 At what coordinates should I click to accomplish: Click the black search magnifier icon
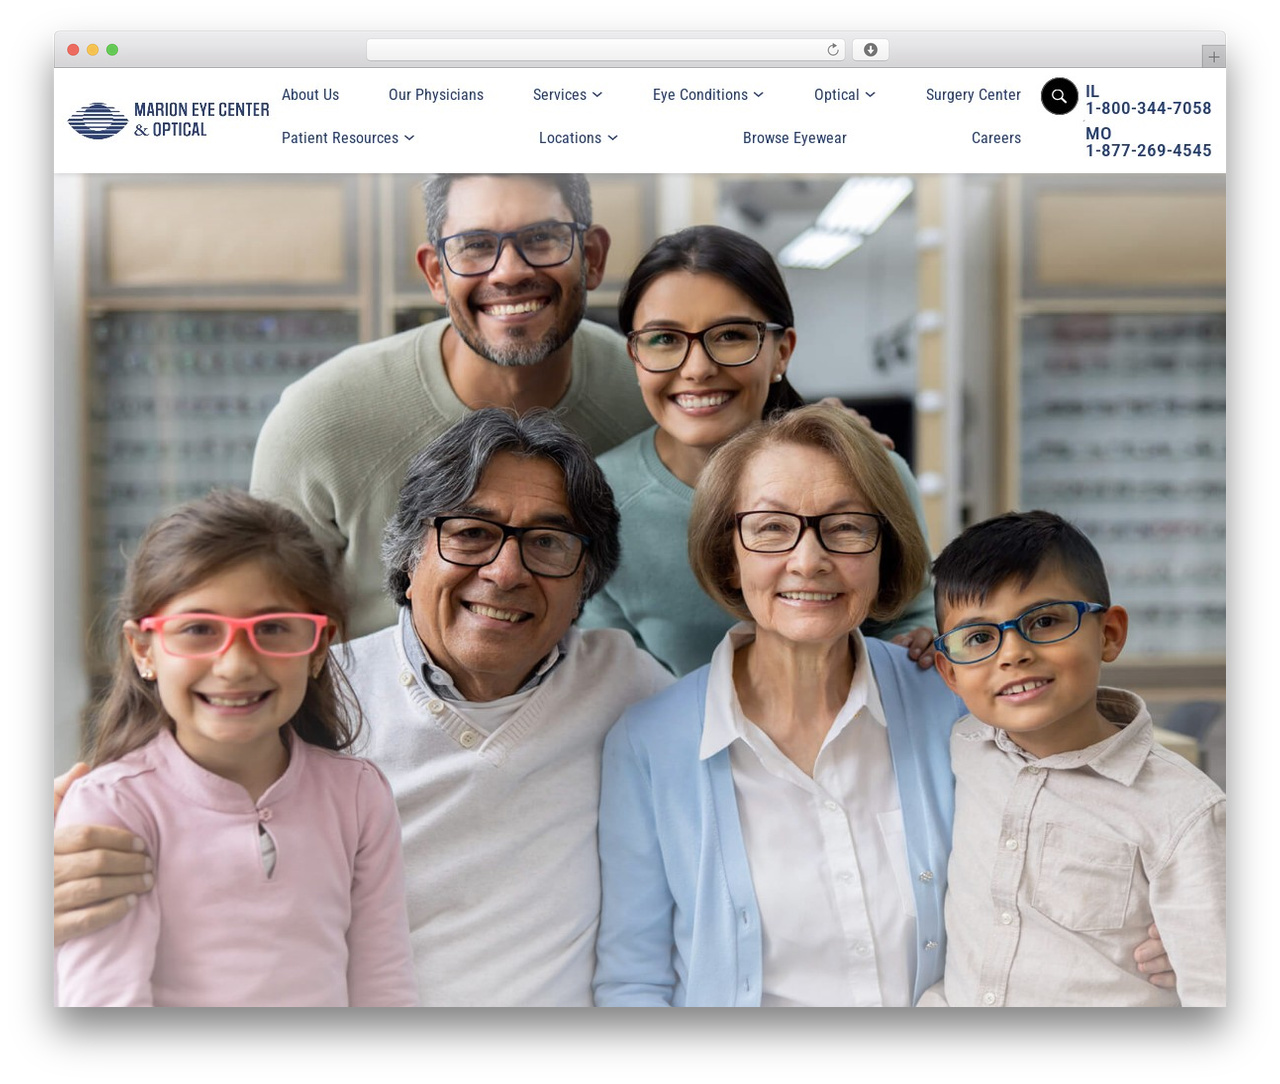coord(1059,96)
